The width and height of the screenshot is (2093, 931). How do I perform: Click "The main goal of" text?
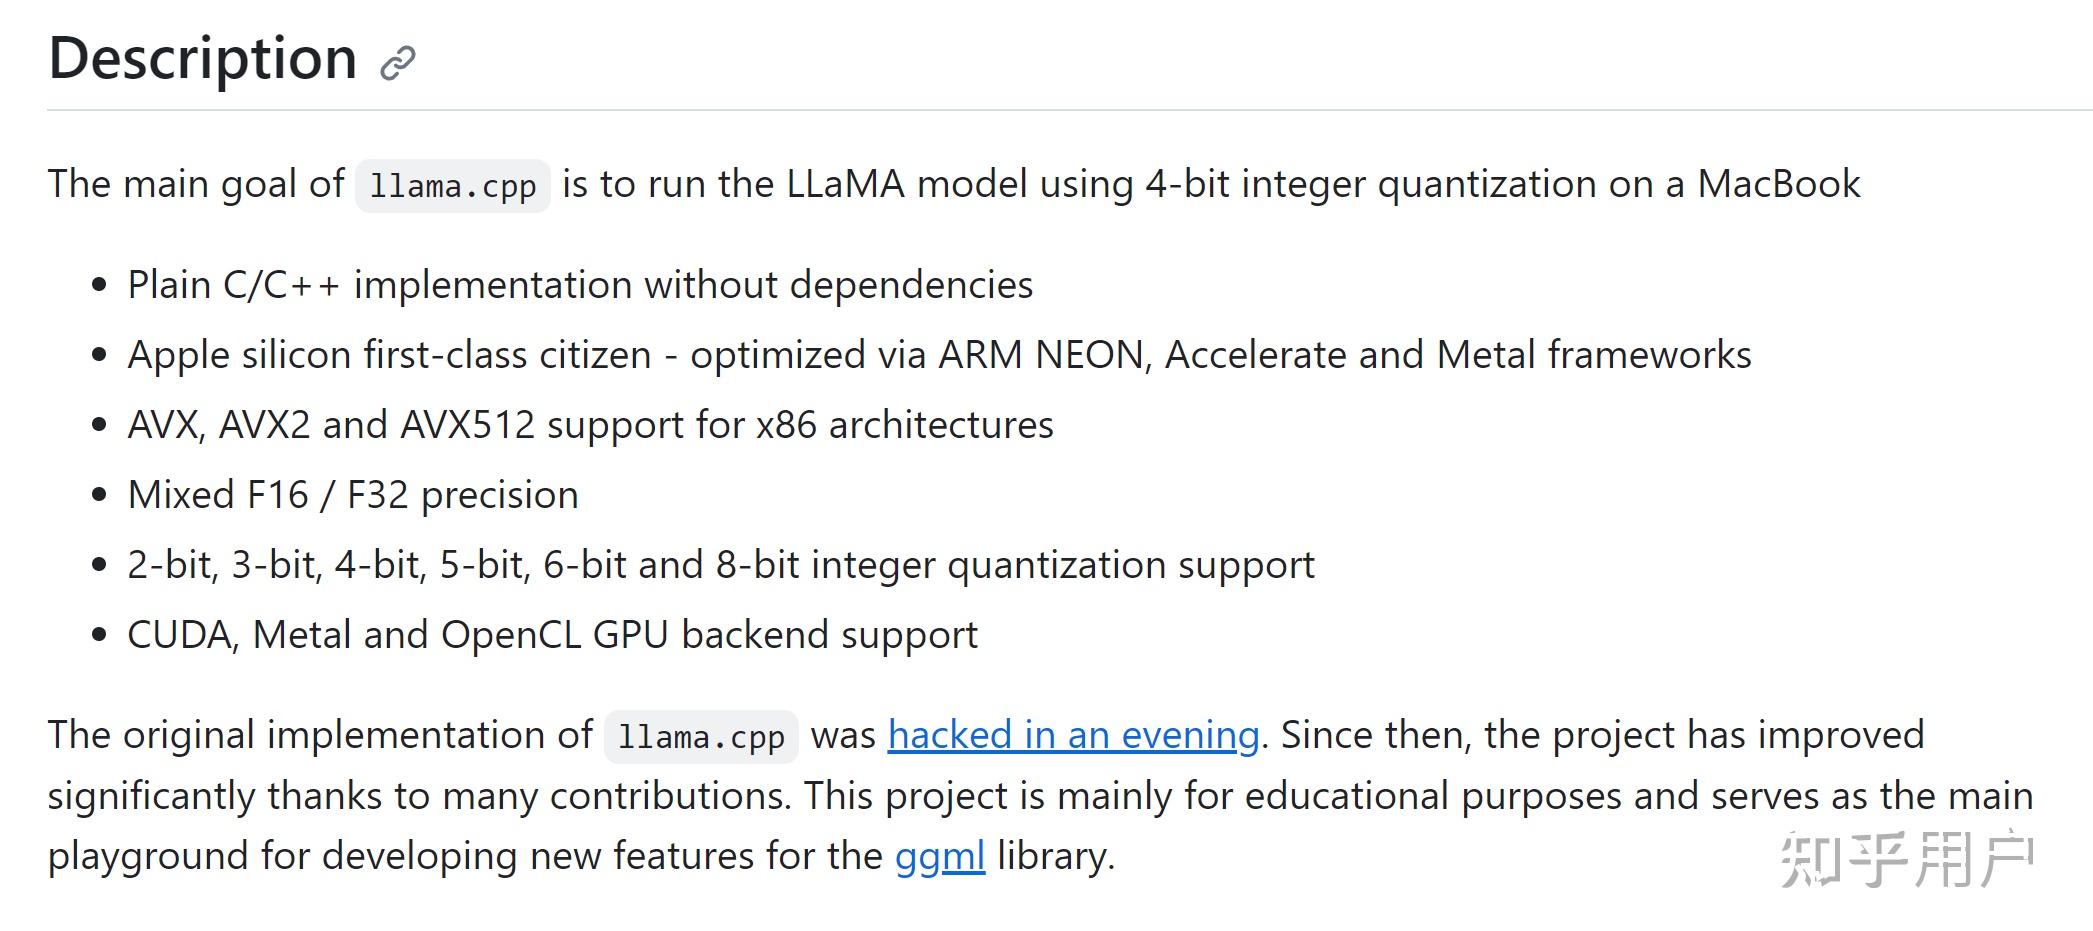[196, 184]
